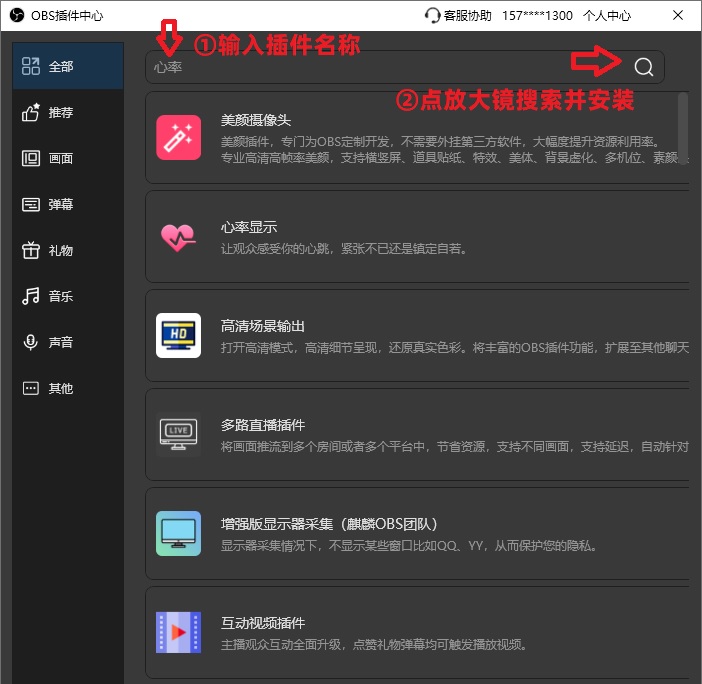
Task: Click the LIVE monitor plugin icon
Action: [x=178, y=434]
